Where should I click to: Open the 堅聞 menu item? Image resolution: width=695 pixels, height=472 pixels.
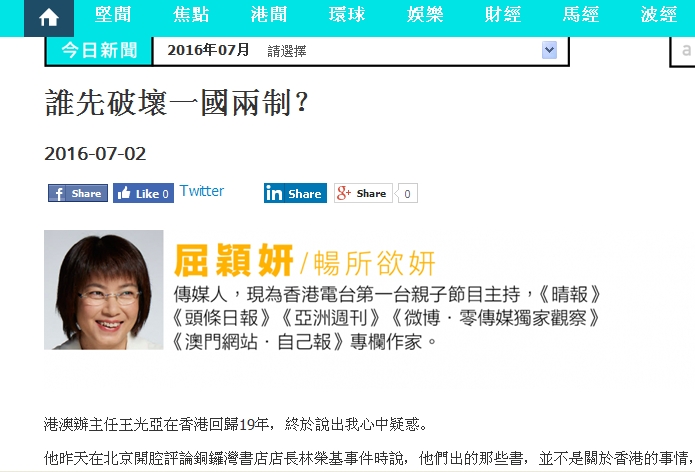click(x=113, y=15)
